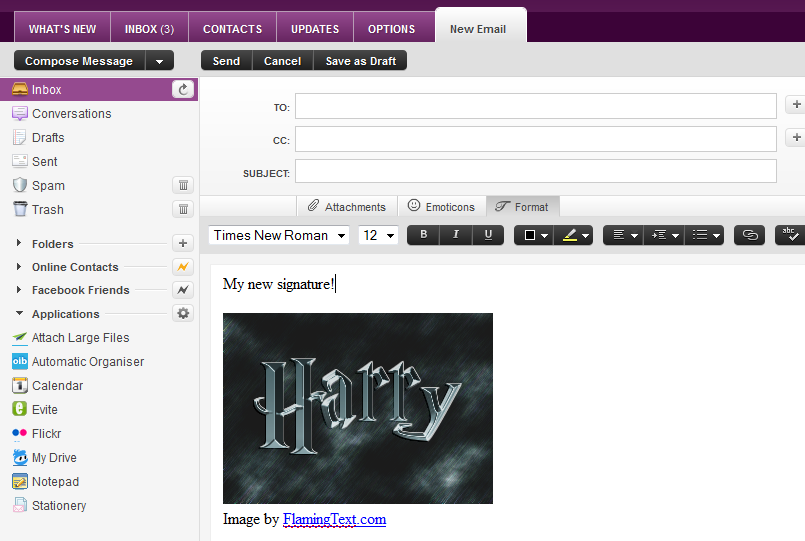Open the Times New Roman font dropdown
Viewport: 805px width, 541px height.
coord(279,235)
